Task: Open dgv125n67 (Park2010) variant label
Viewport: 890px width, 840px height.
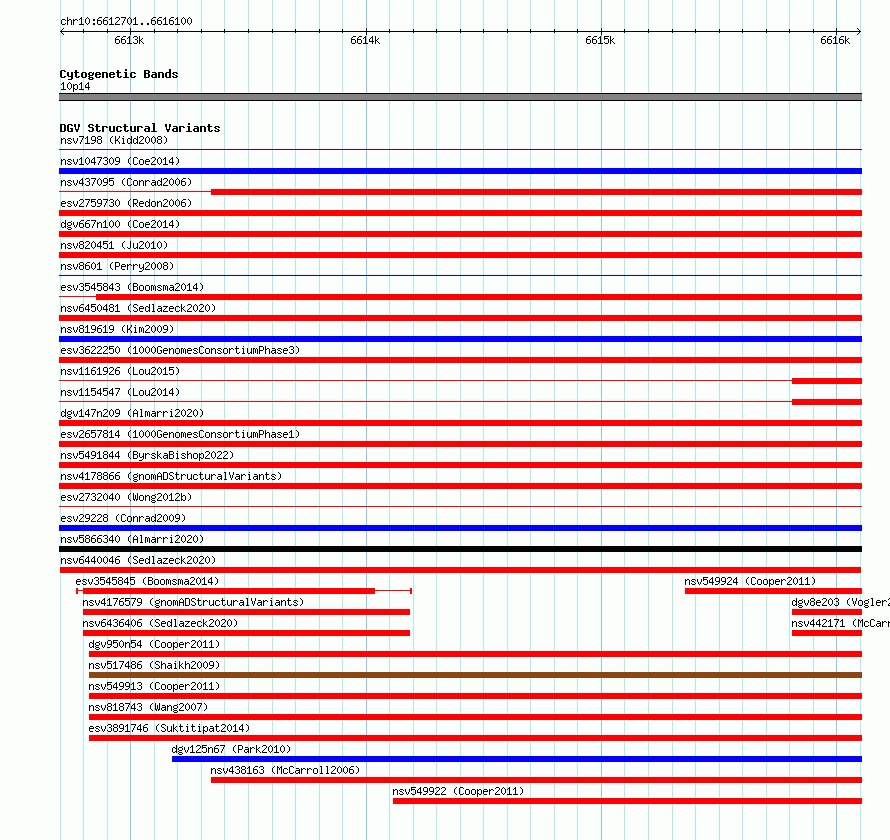Action: pos(231,749)
